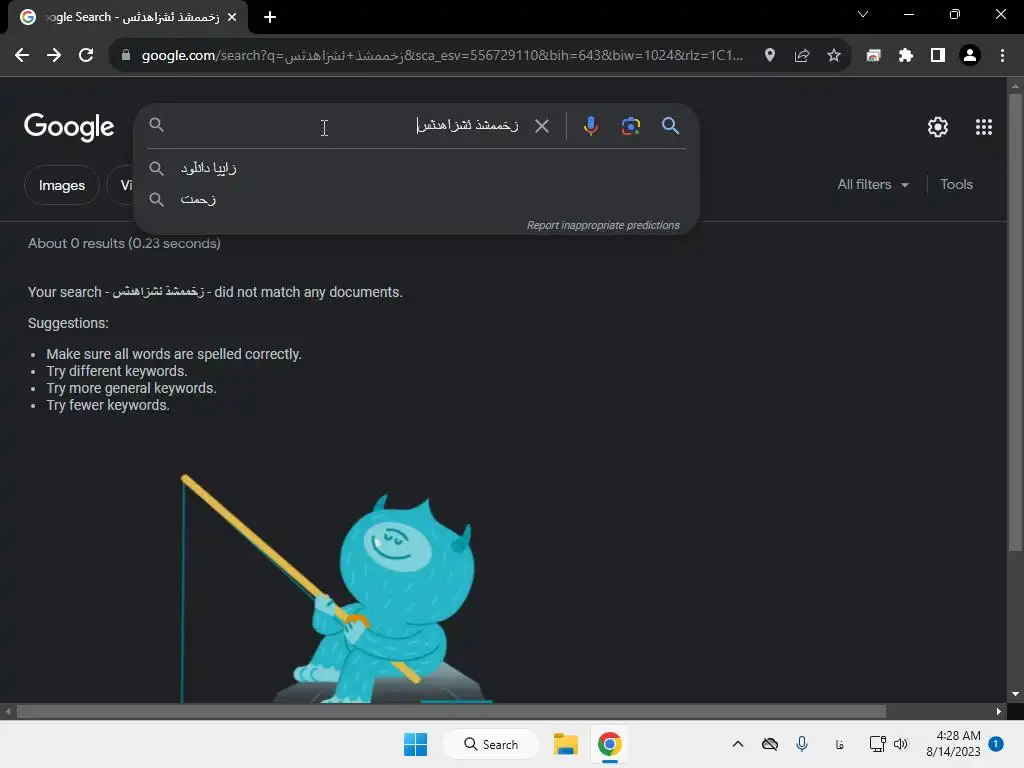1024x768 pixels.
Task: Share this page from address bar
Action: [x=801, y=56]
